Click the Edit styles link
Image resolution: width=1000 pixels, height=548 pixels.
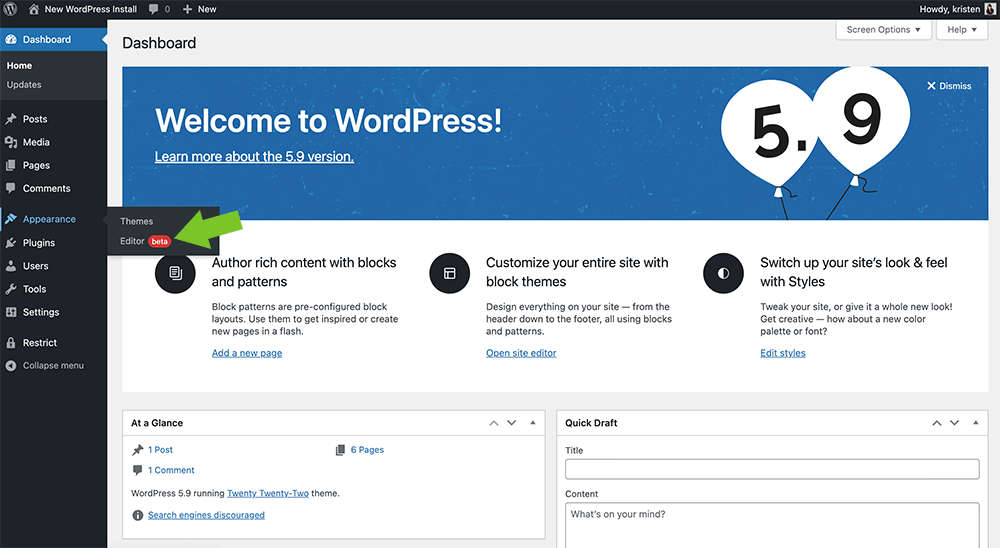click(783, 353)
